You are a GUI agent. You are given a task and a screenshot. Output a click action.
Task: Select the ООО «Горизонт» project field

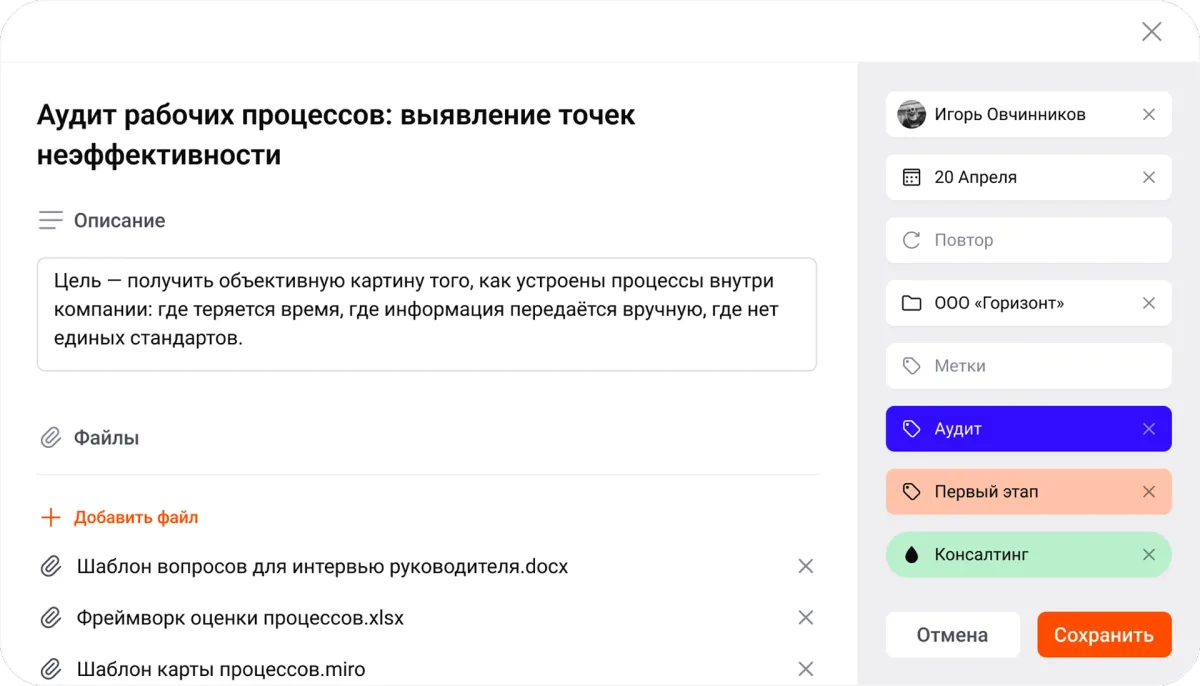[x=1000, y=303]
